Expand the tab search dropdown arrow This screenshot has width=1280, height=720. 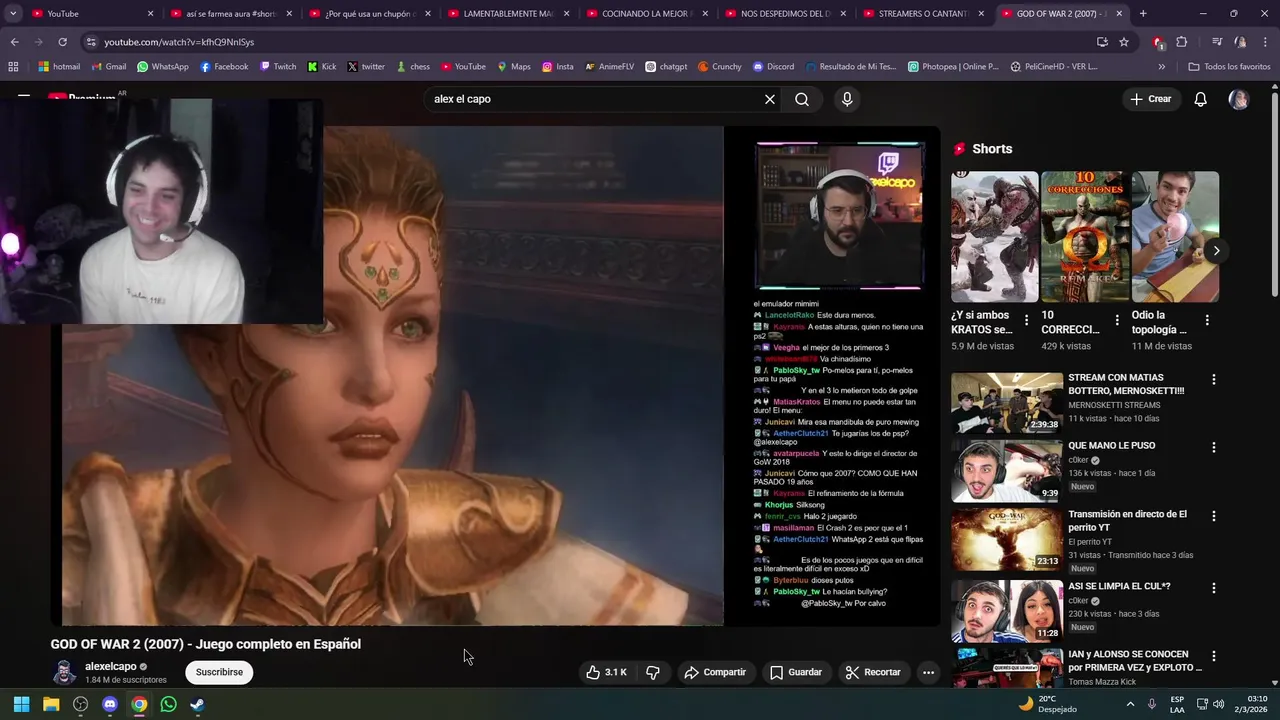point(13,14)
